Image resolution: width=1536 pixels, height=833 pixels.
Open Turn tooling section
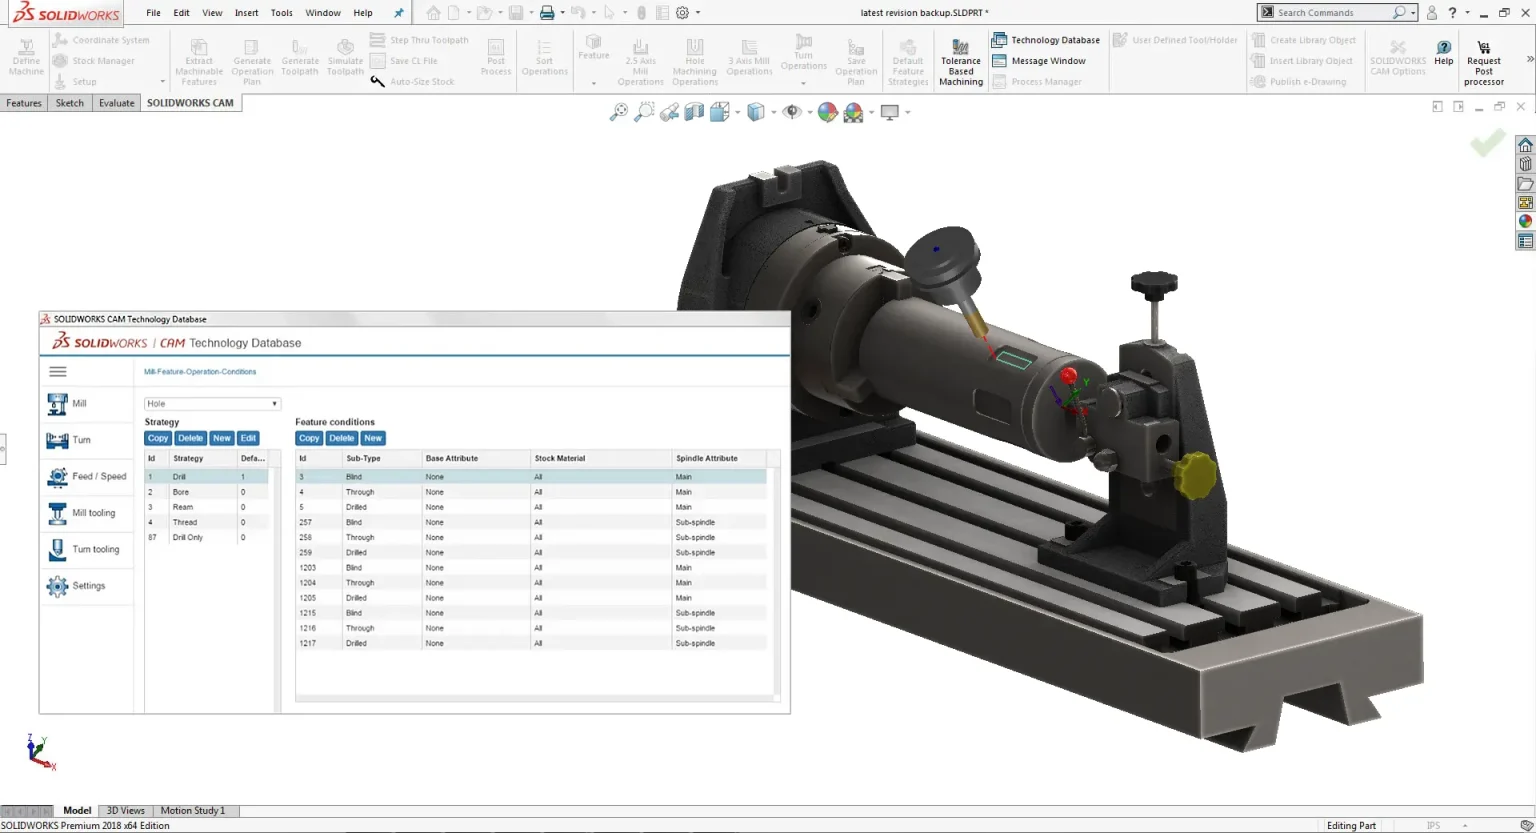click(83, 549)
